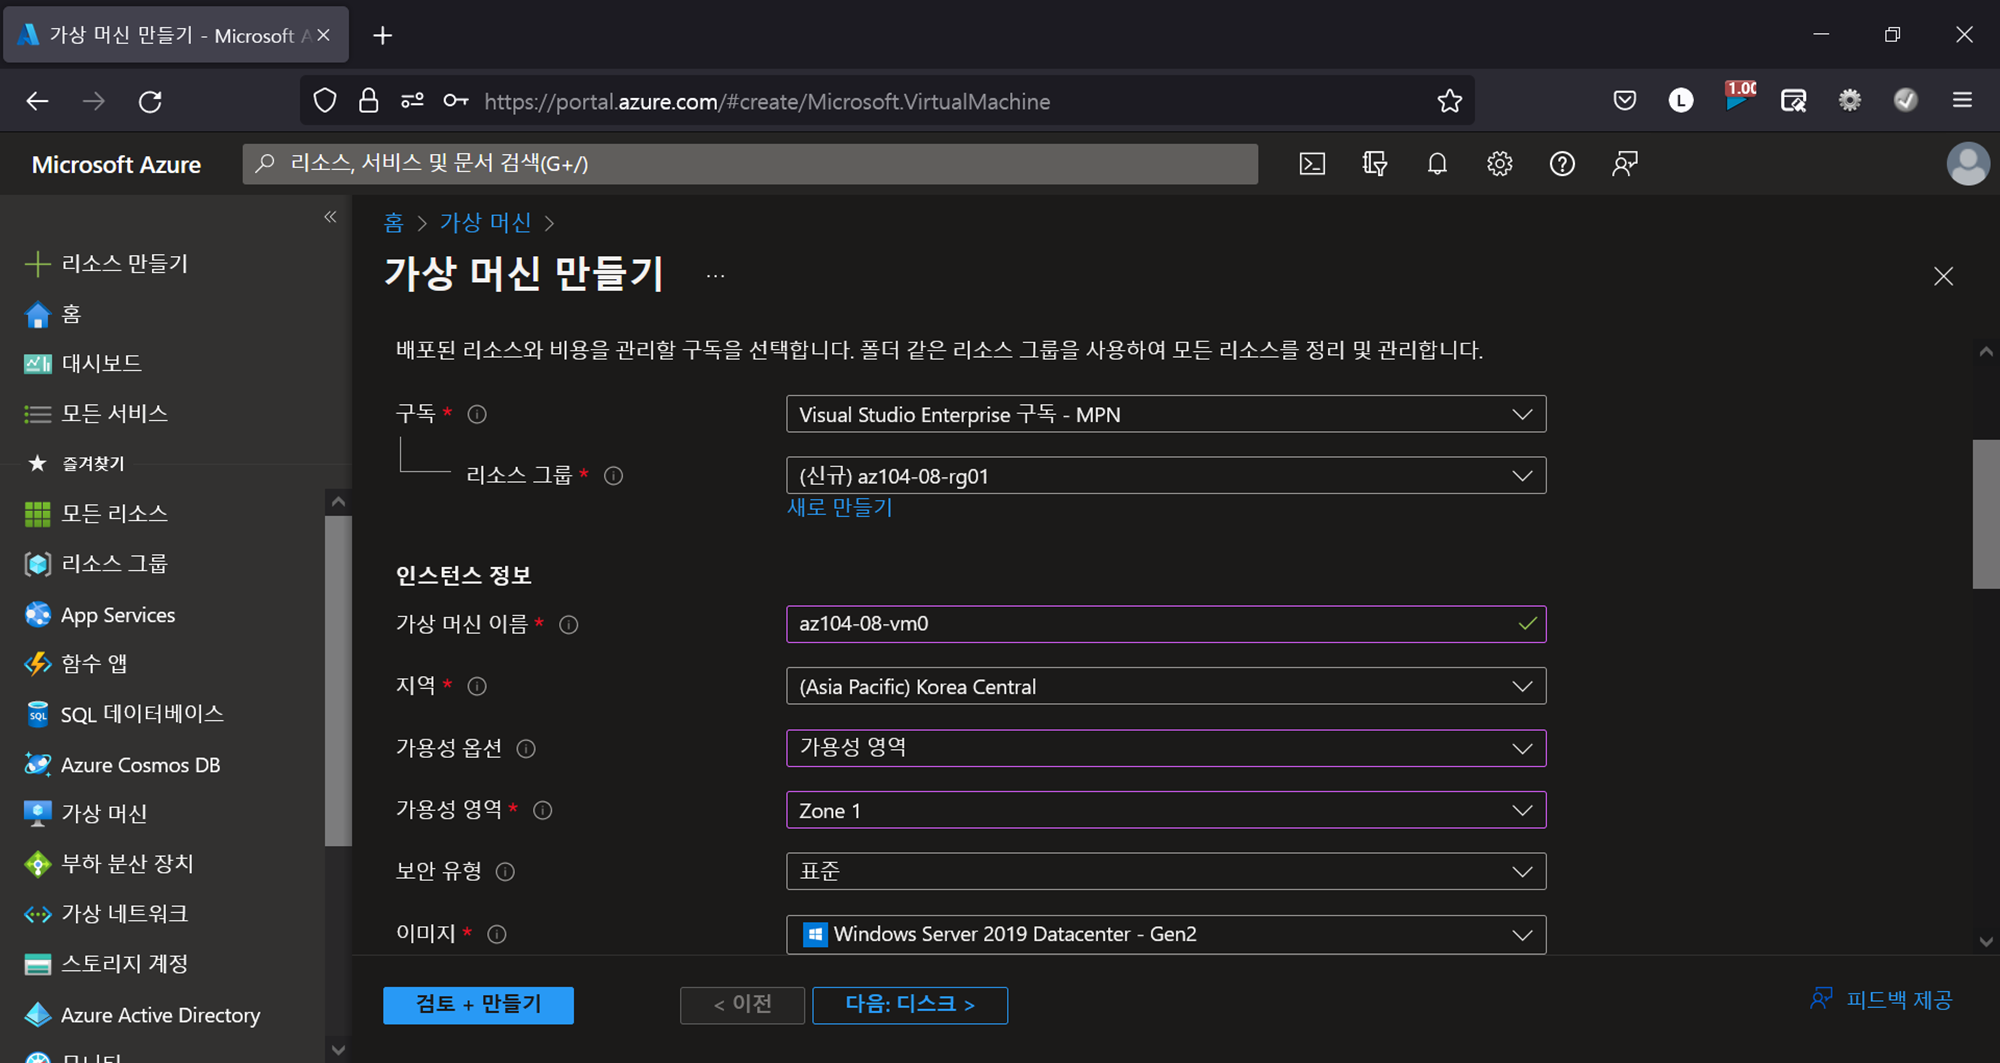Click the 지역 info icon

pos(477,686)
